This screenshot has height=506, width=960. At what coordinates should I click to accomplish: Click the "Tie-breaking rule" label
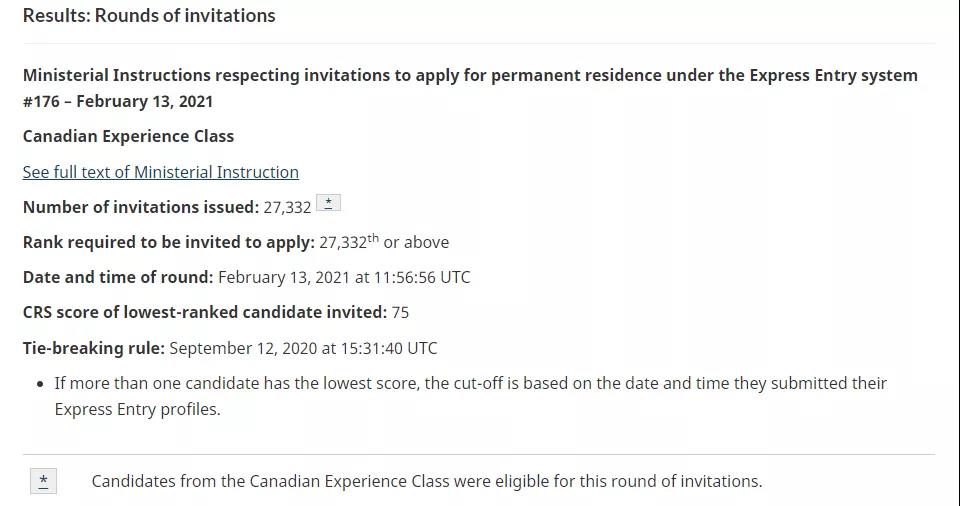pos(93,348)
